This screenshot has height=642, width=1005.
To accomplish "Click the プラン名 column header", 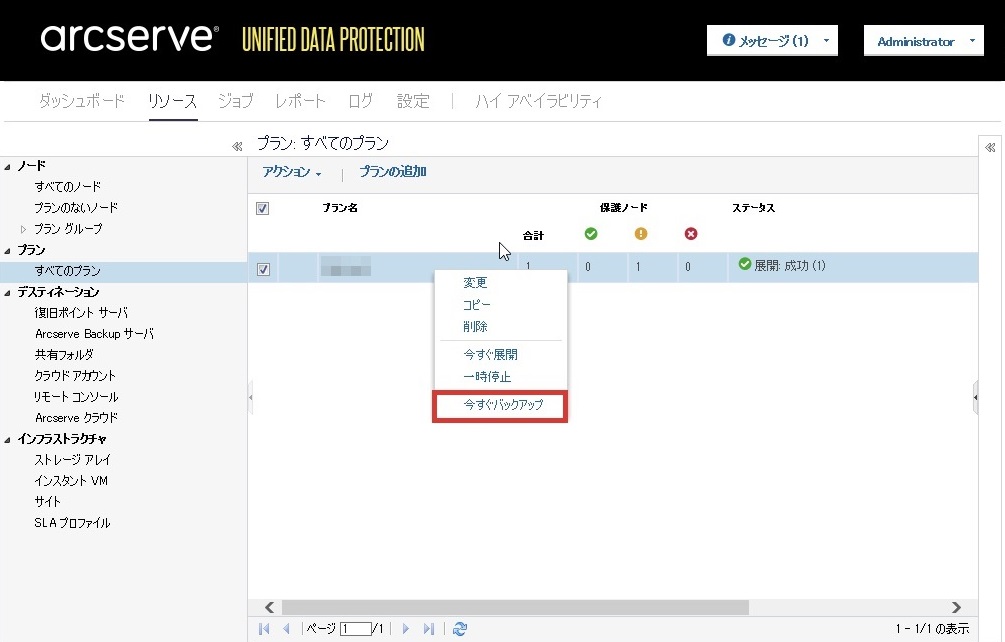I will [x=340, y=208].
